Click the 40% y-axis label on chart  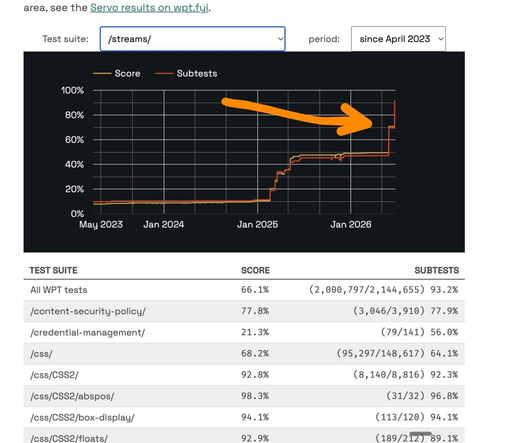[x=74, y=165]
